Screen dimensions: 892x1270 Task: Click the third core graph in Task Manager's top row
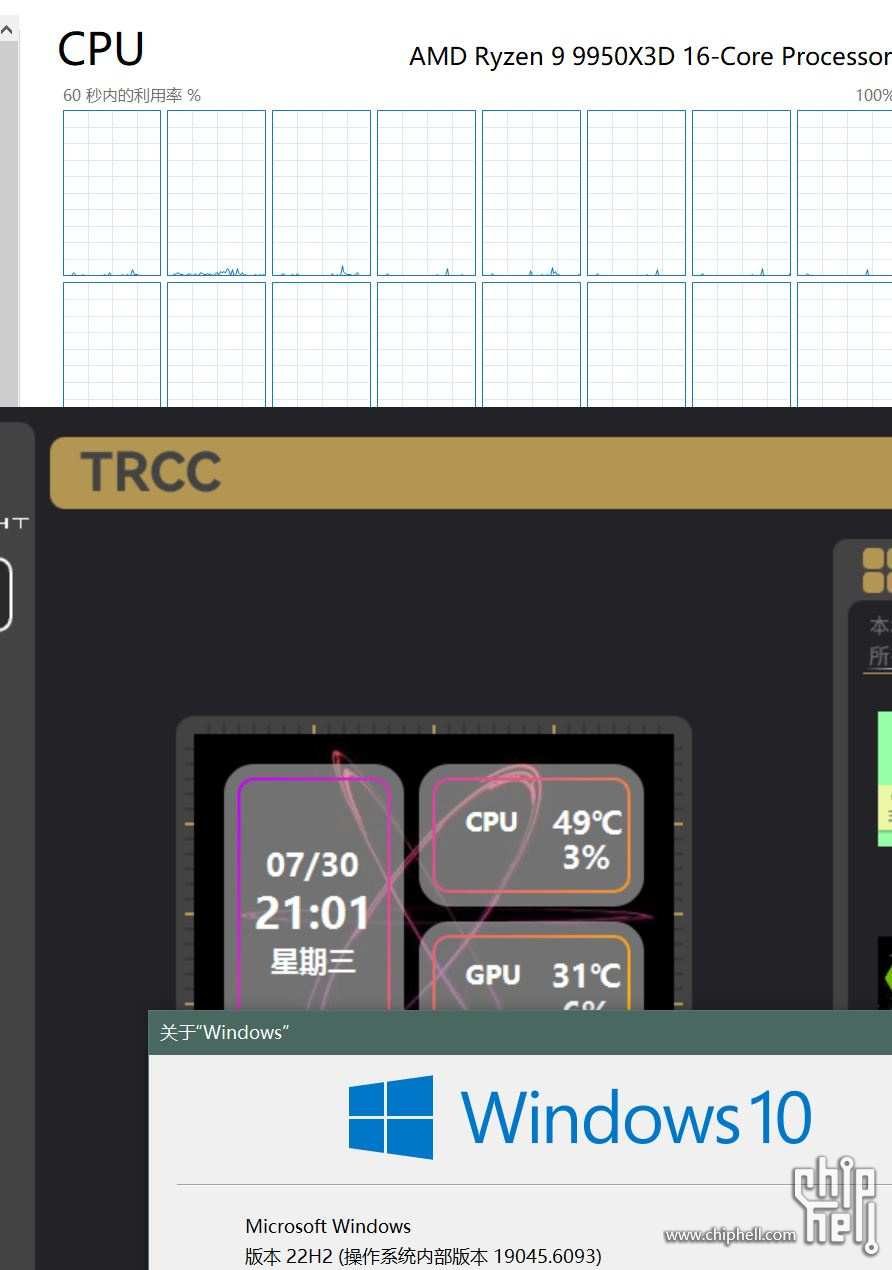coord(321,193)
